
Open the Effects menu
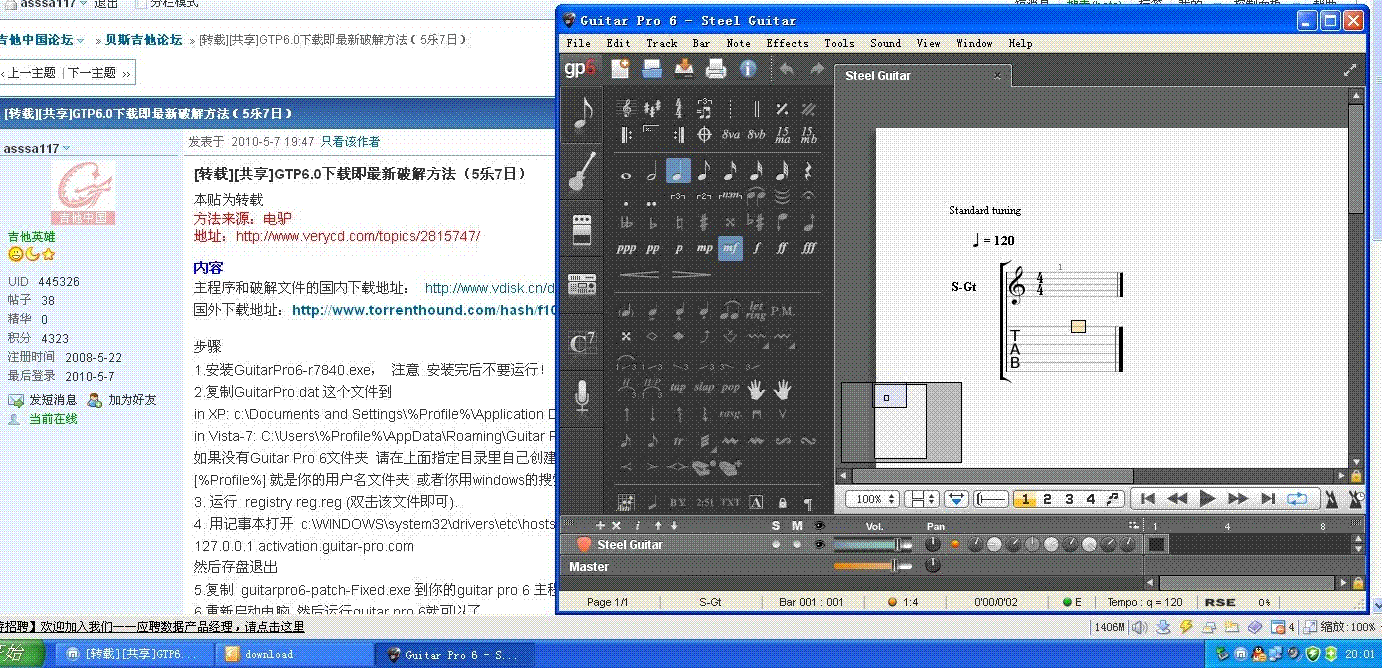click(788, 43)
